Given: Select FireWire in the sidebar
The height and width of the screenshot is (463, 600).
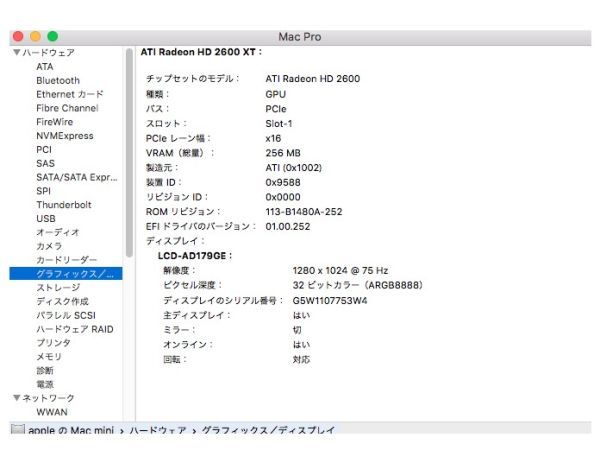Looking at the screenshot, I should pos(55,122).
